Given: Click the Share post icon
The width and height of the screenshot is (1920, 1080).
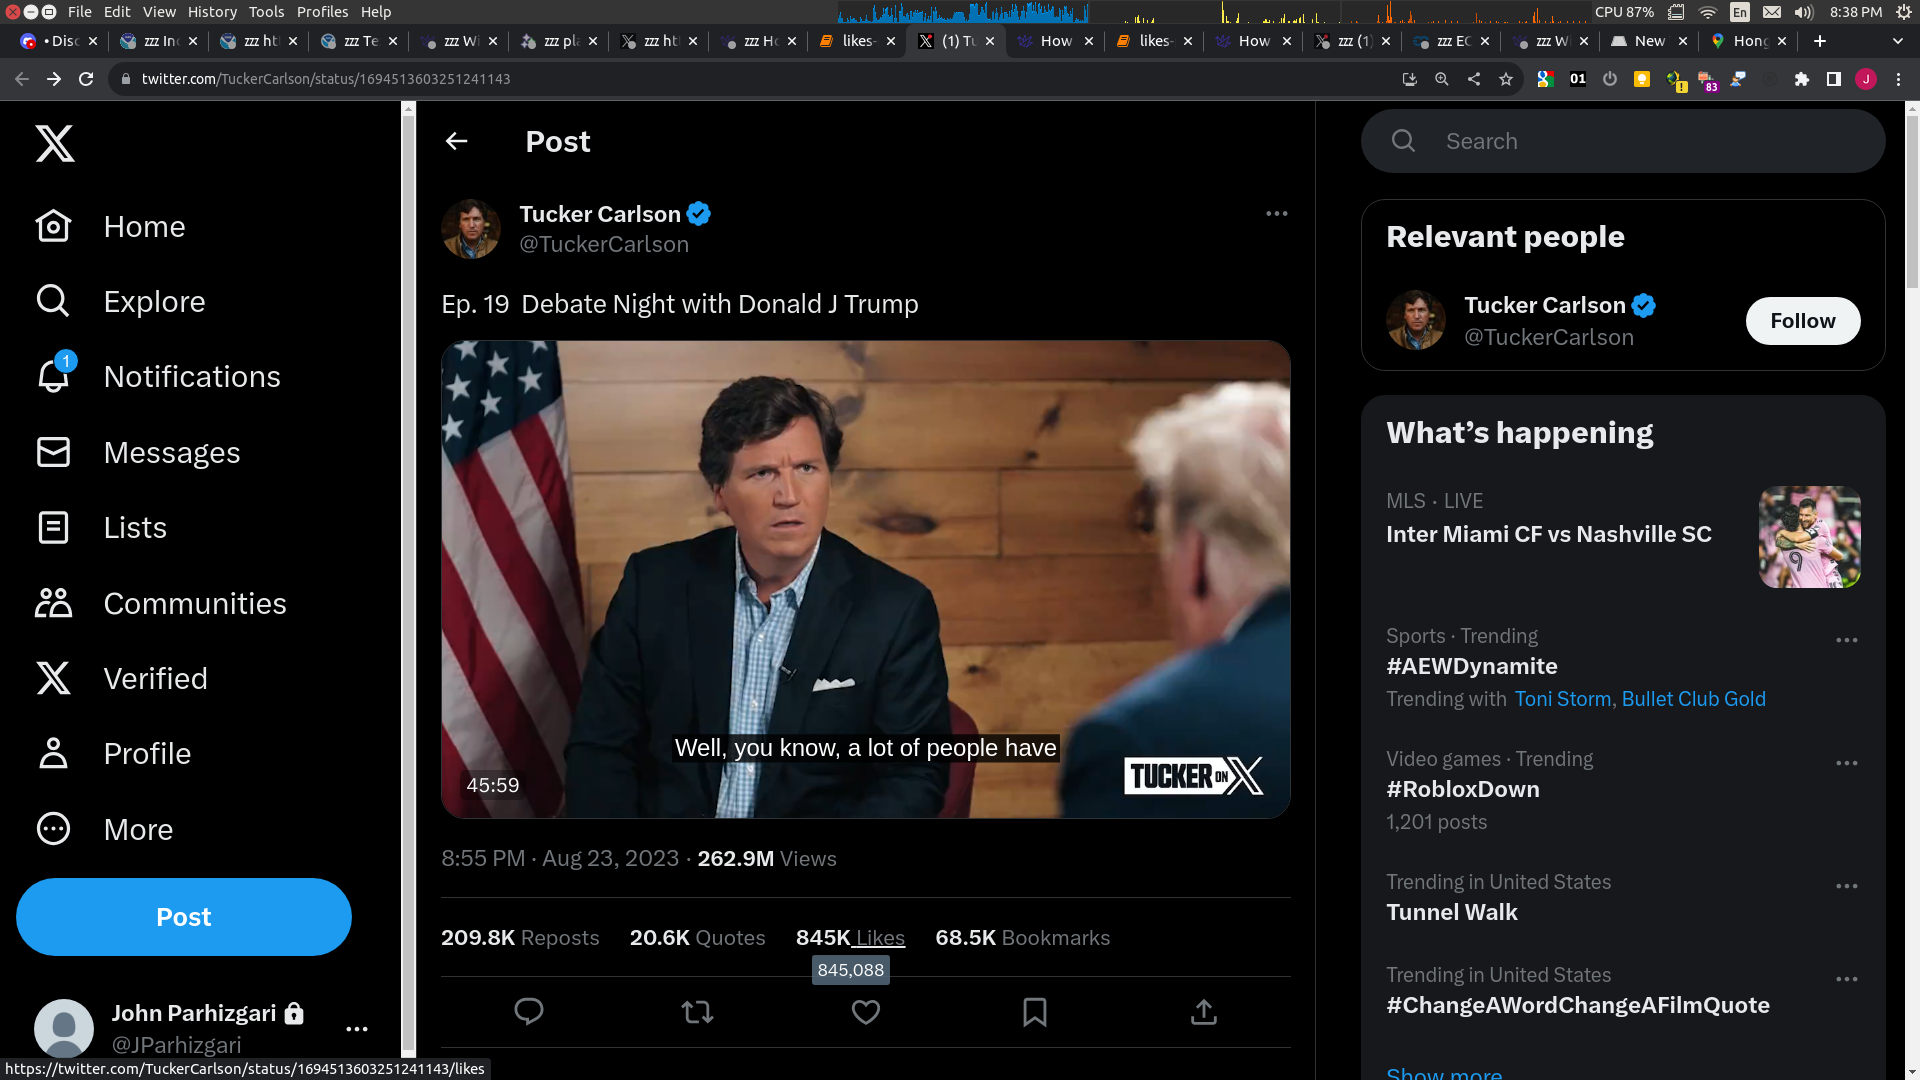Looking at the screenshot, I should click(x=1204, y=1012).
